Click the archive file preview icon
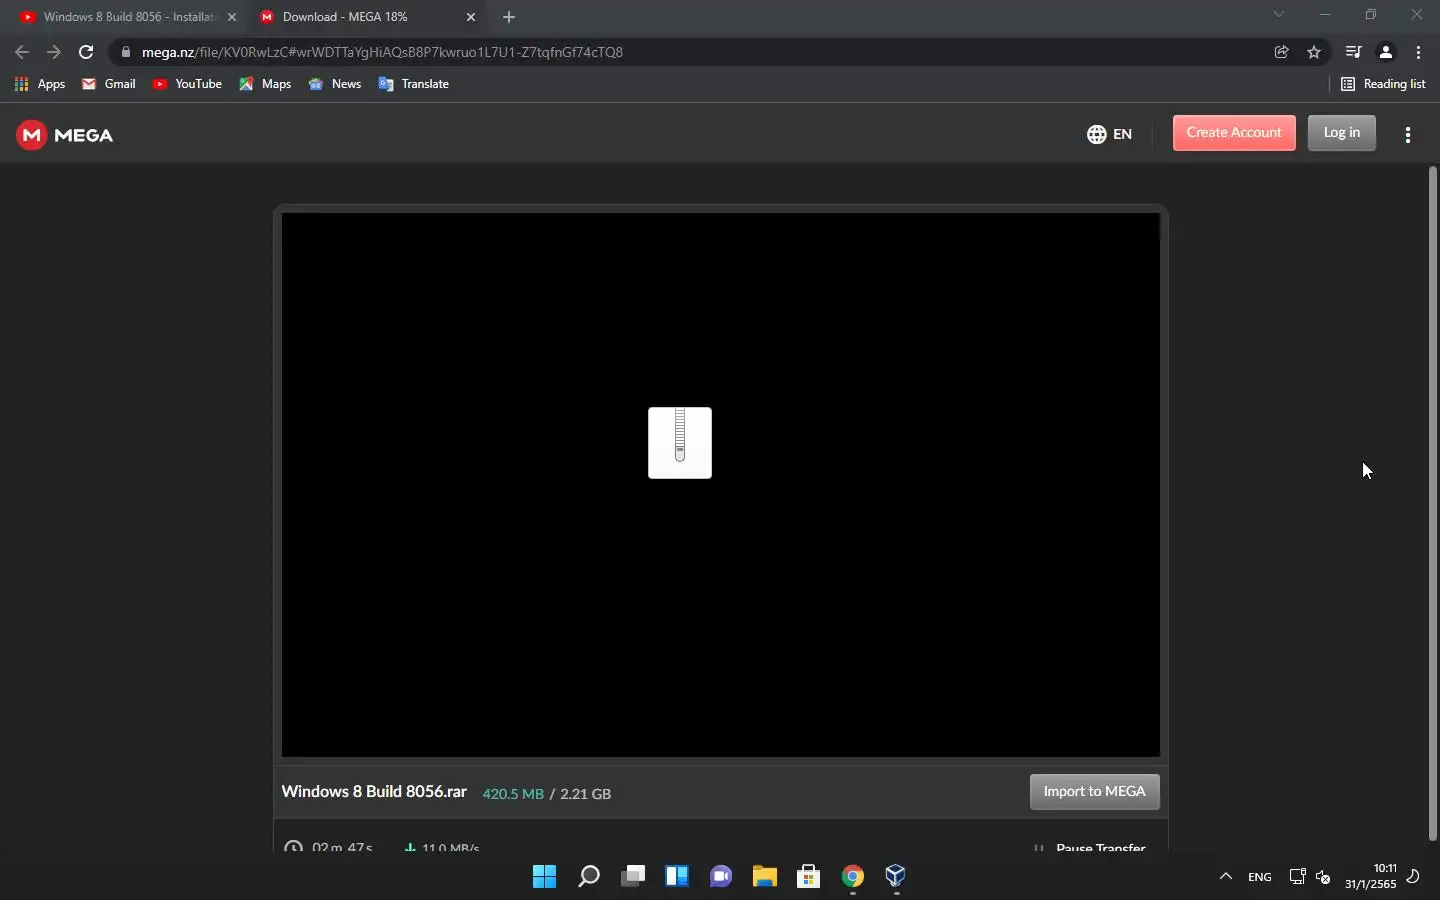The width and height of the screenshot is (1440, 900). [x=680, y=443]
